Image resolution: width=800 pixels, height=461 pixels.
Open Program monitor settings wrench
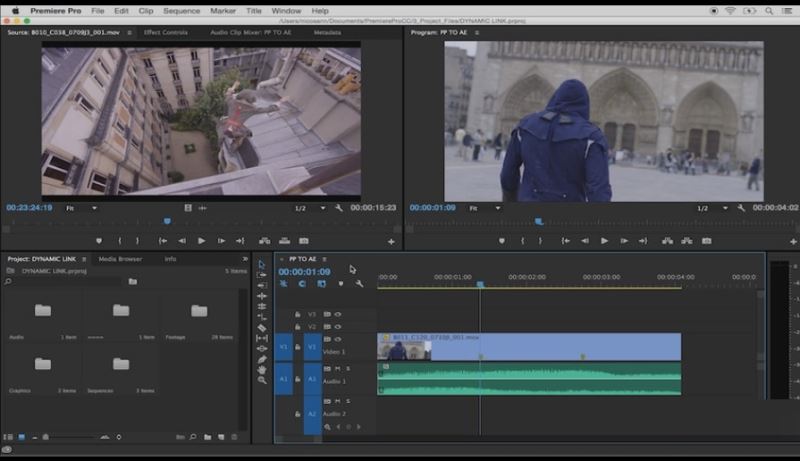coord(741,208)
